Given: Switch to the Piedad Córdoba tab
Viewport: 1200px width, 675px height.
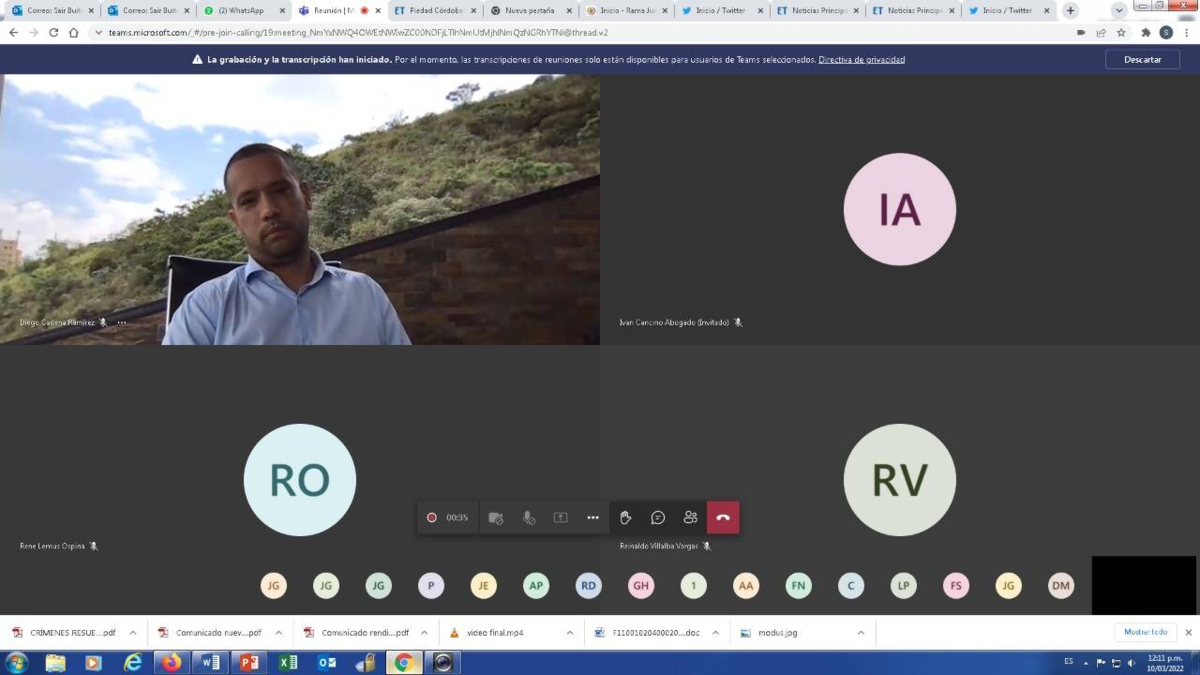Looking at the screenshot, I should [435, 10].
